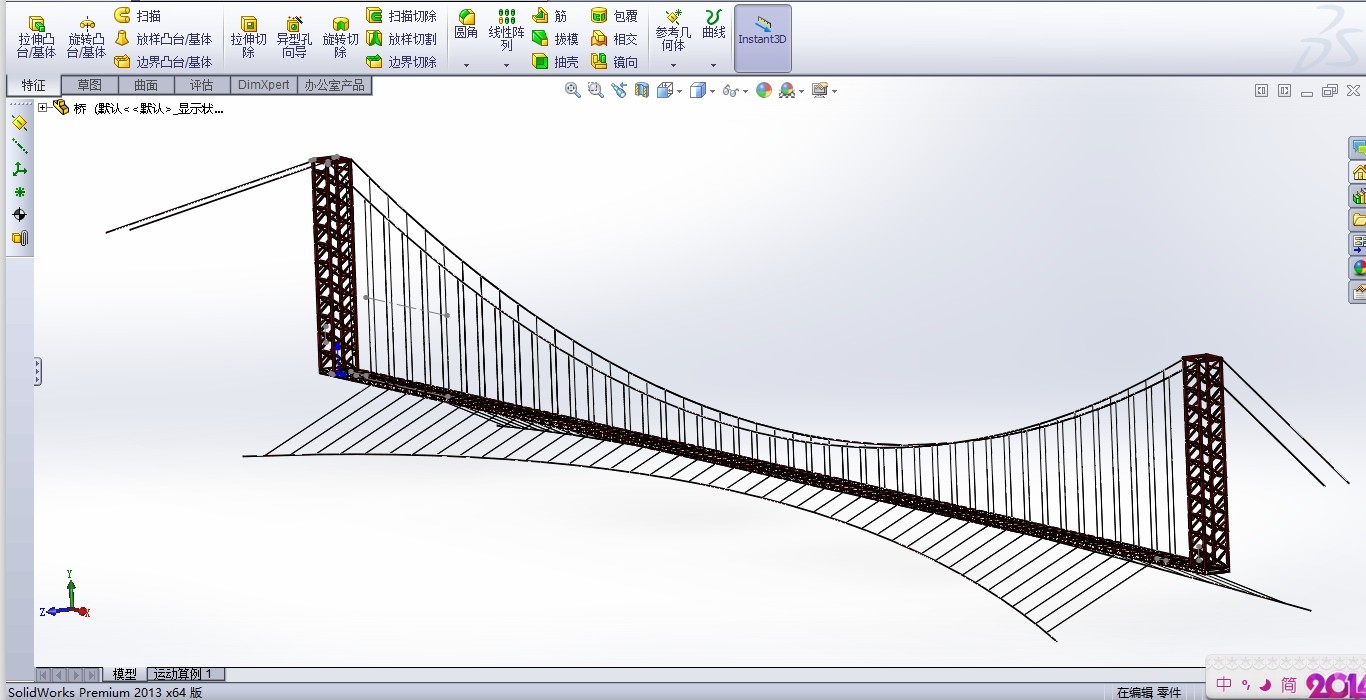This screenshot has height=700, width=1366.
Task: Click the 扫描切除 swept cut button
Action: pos(401,16)
